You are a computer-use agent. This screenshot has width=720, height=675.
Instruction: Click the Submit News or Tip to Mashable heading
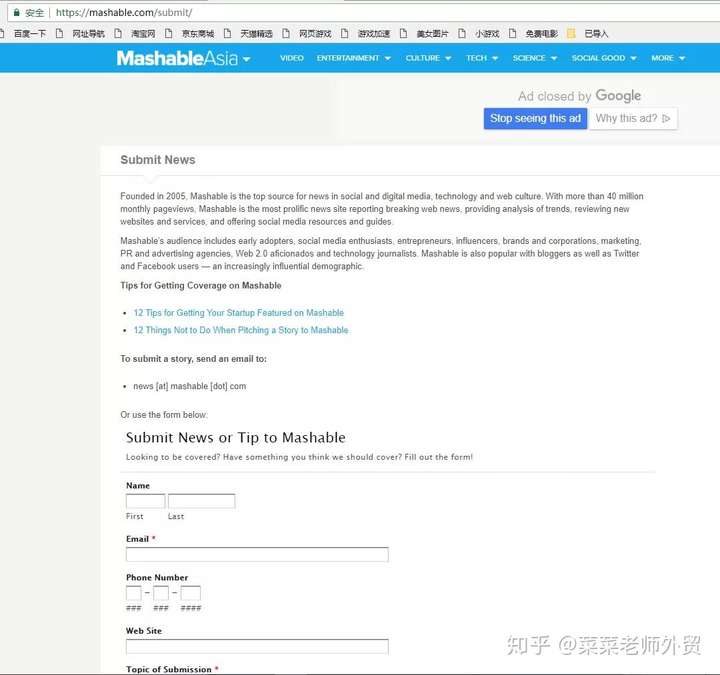click(x=236, y=438)
